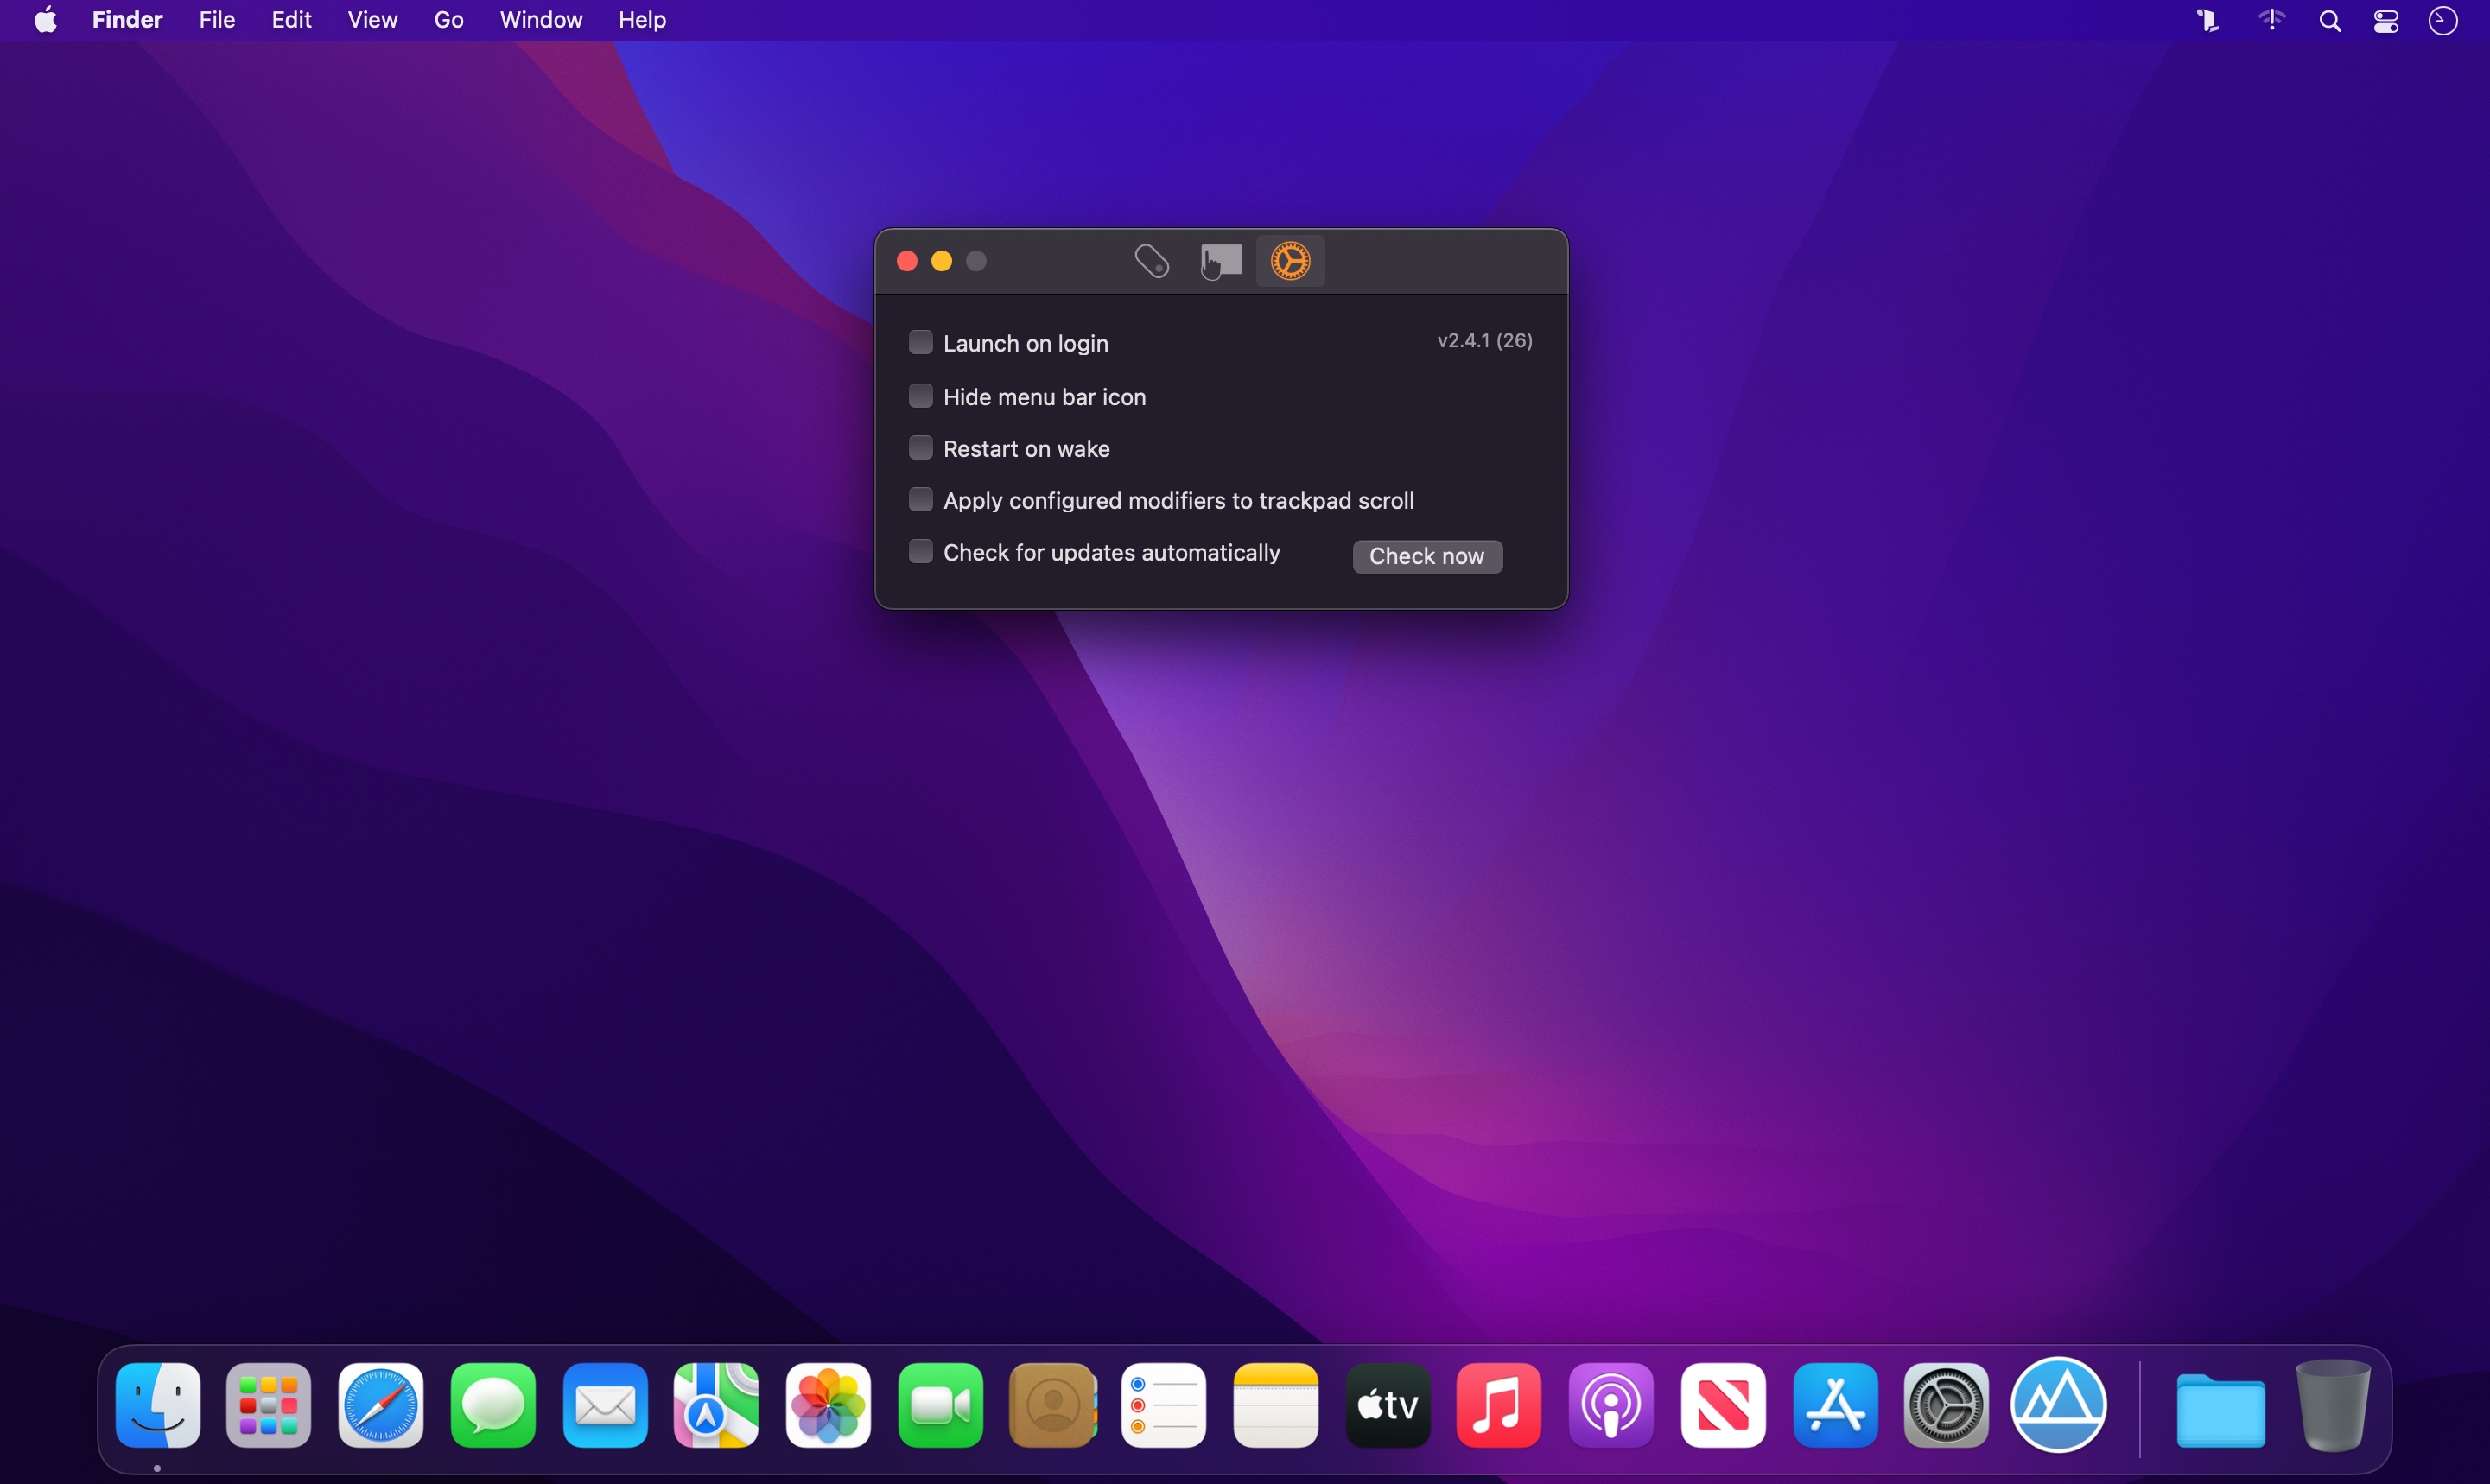This screenshot has height=1484, width=2490.
Task: Open Control Center
Action: coord(2387,21)
